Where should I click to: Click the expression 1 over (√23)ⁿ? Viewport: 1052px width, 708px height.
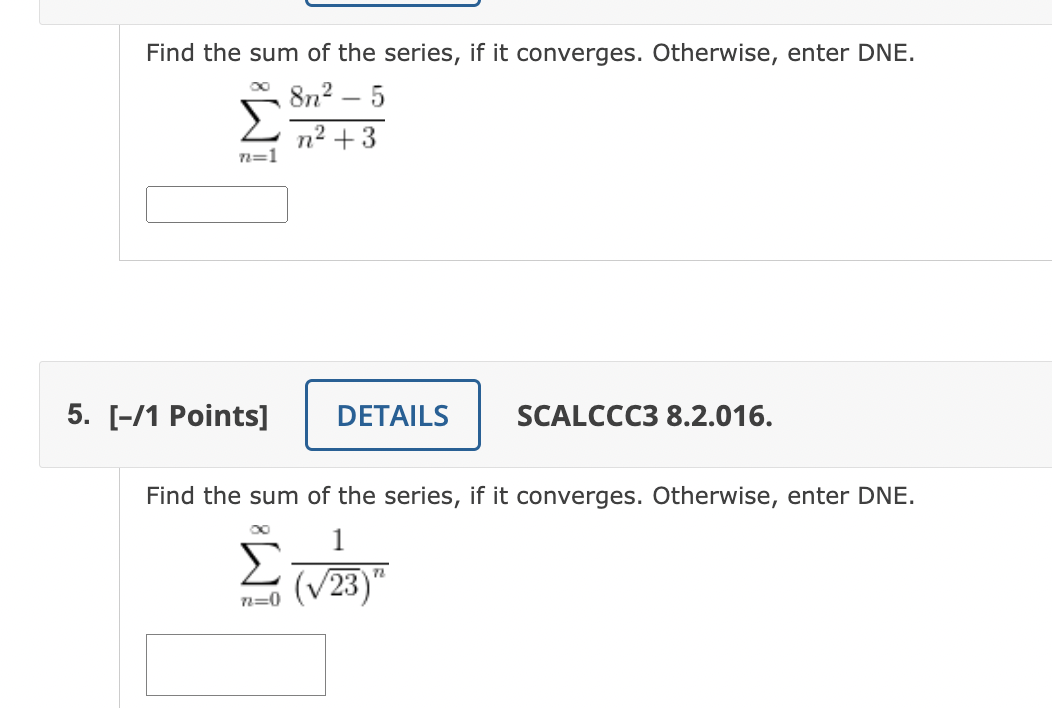(x=337, y=565)
